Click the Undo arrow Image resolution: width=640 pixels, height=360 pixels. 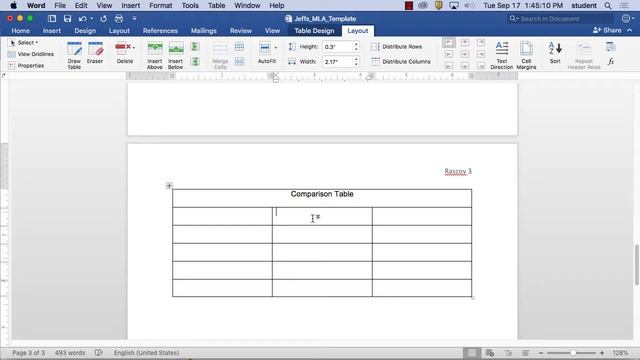click(x=82, y=18)
